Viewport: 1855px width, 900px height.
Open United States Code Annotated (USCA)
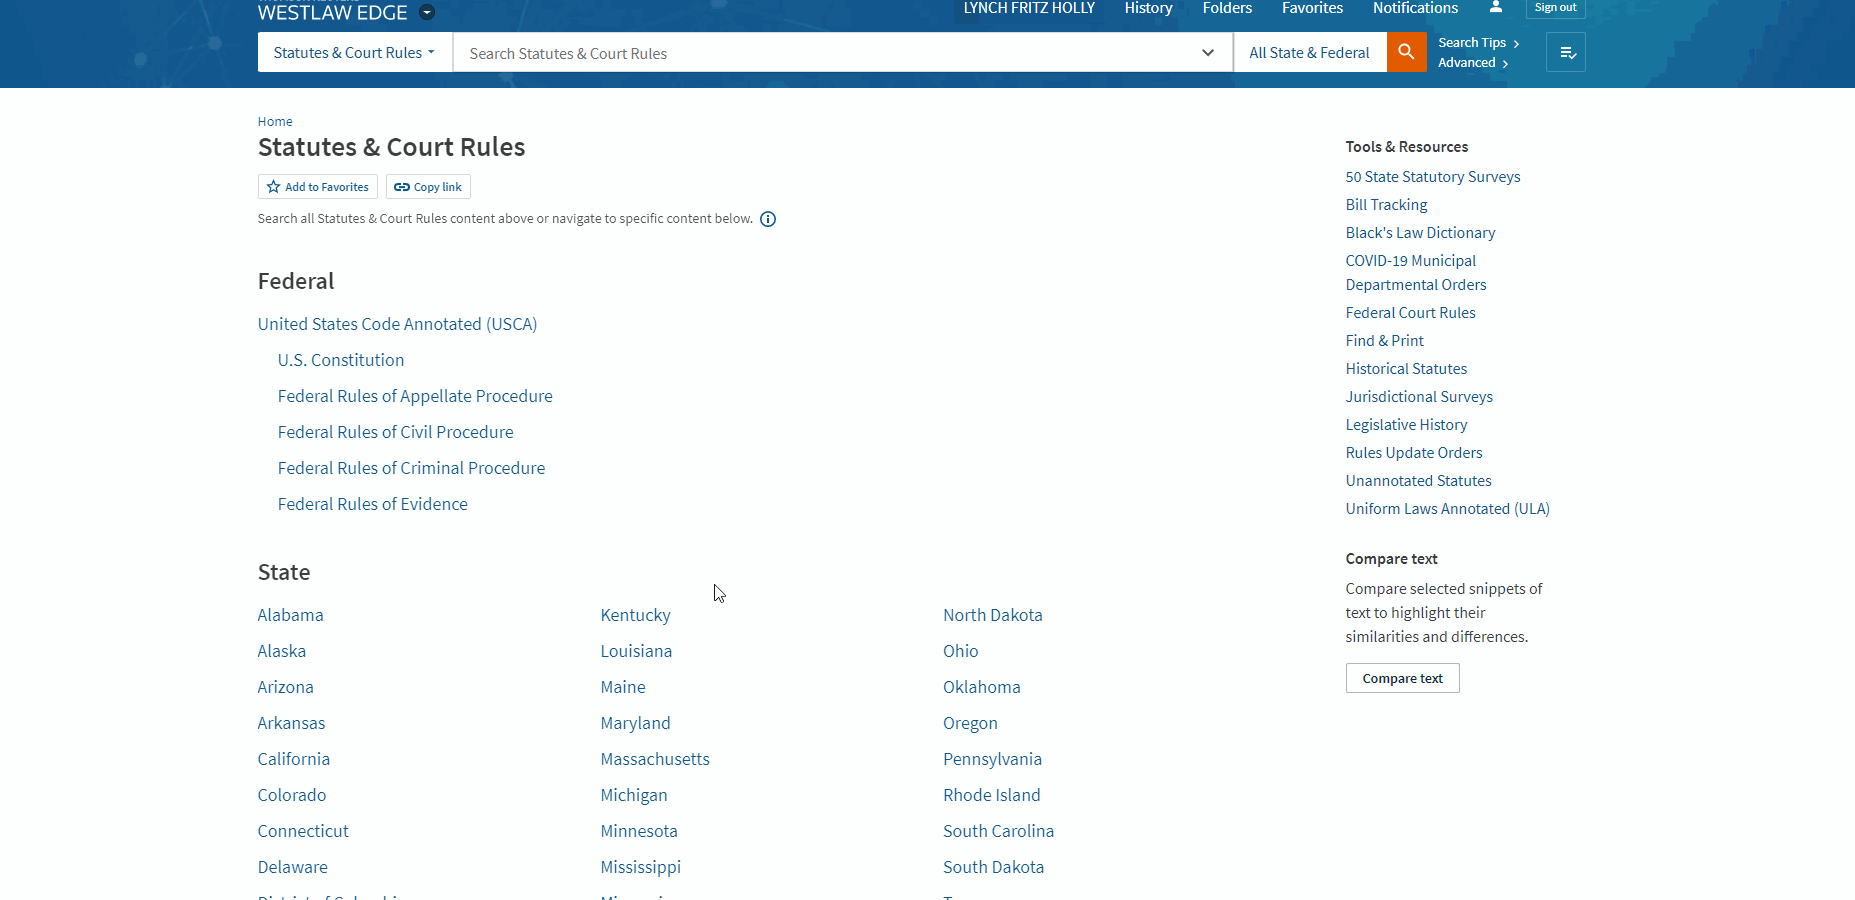click(397, 324)
